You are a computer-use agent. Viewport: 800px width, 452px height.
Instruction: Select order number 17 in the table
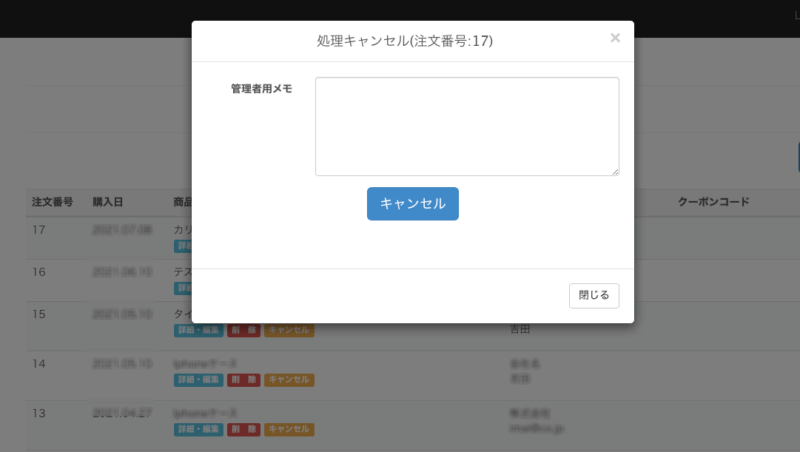pos(39,230)
